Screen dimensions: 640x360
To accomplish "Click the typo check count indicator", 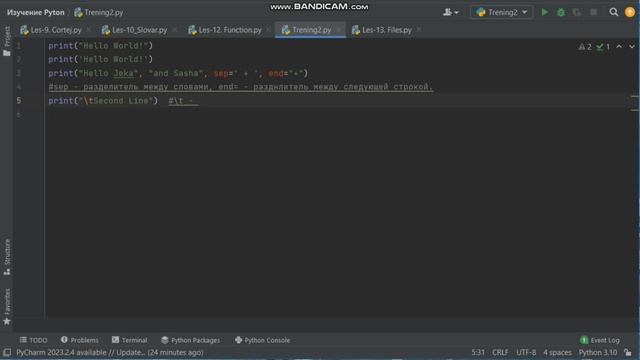I will [603, 47].
